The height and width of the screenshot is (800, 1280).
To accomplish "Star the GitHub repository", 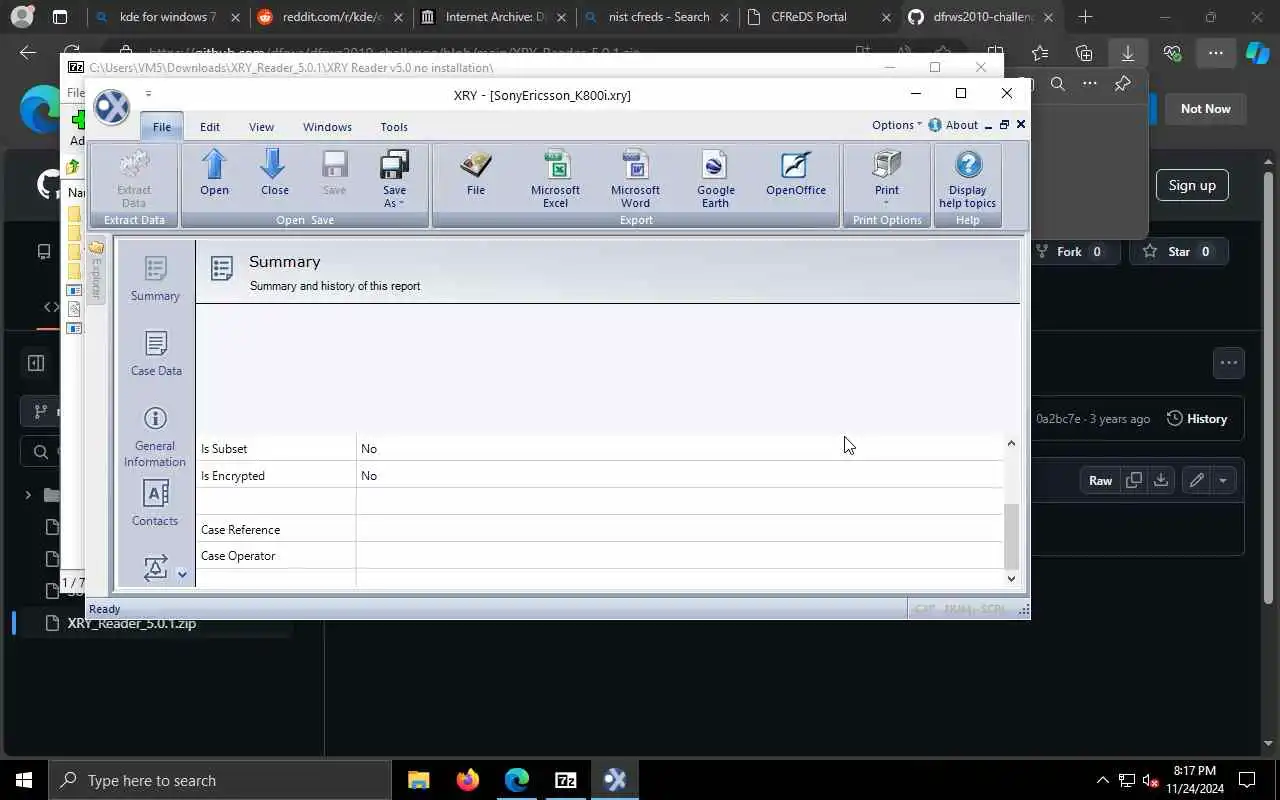I will pyautogui.click(x=1177, y=252).
